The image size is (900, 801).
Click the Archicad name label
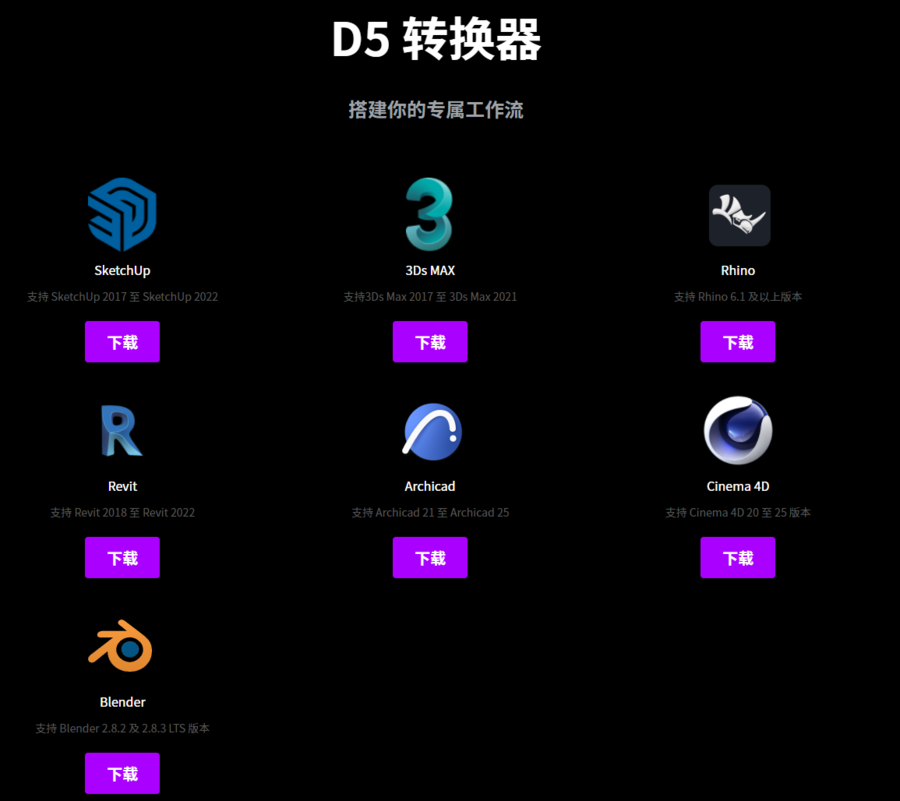coord(430,486)
